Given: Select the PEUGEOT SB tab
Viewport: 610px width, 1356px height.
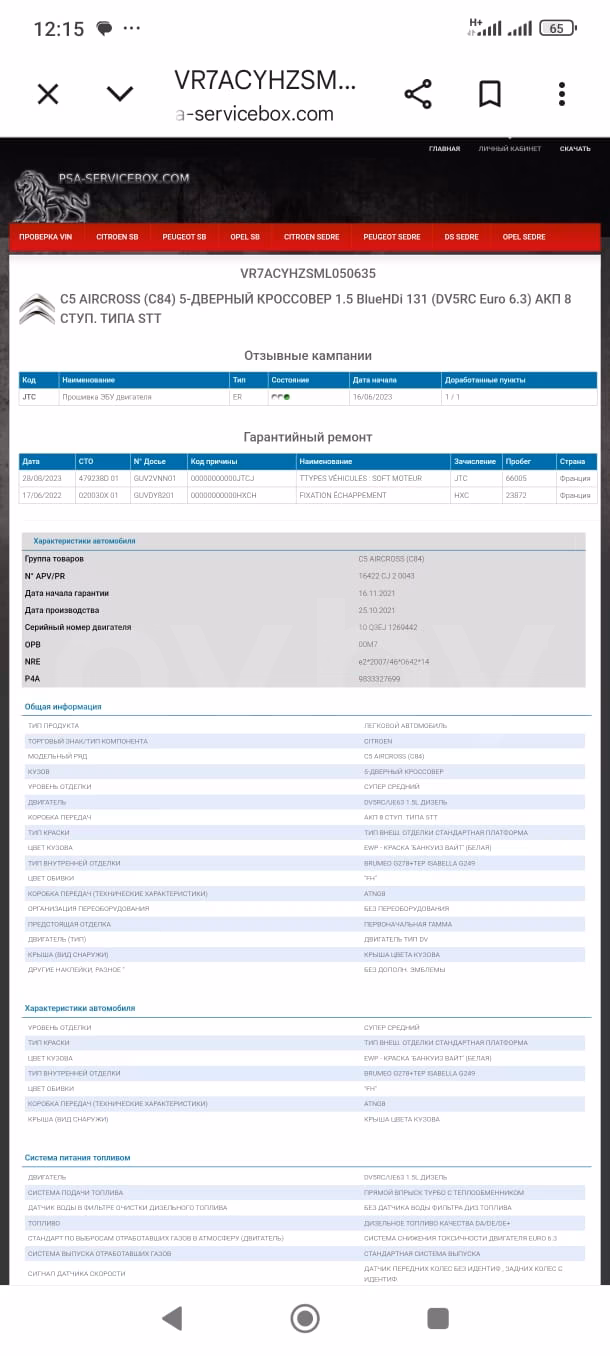Looking at the screenshot, I should tap(184, 237).
